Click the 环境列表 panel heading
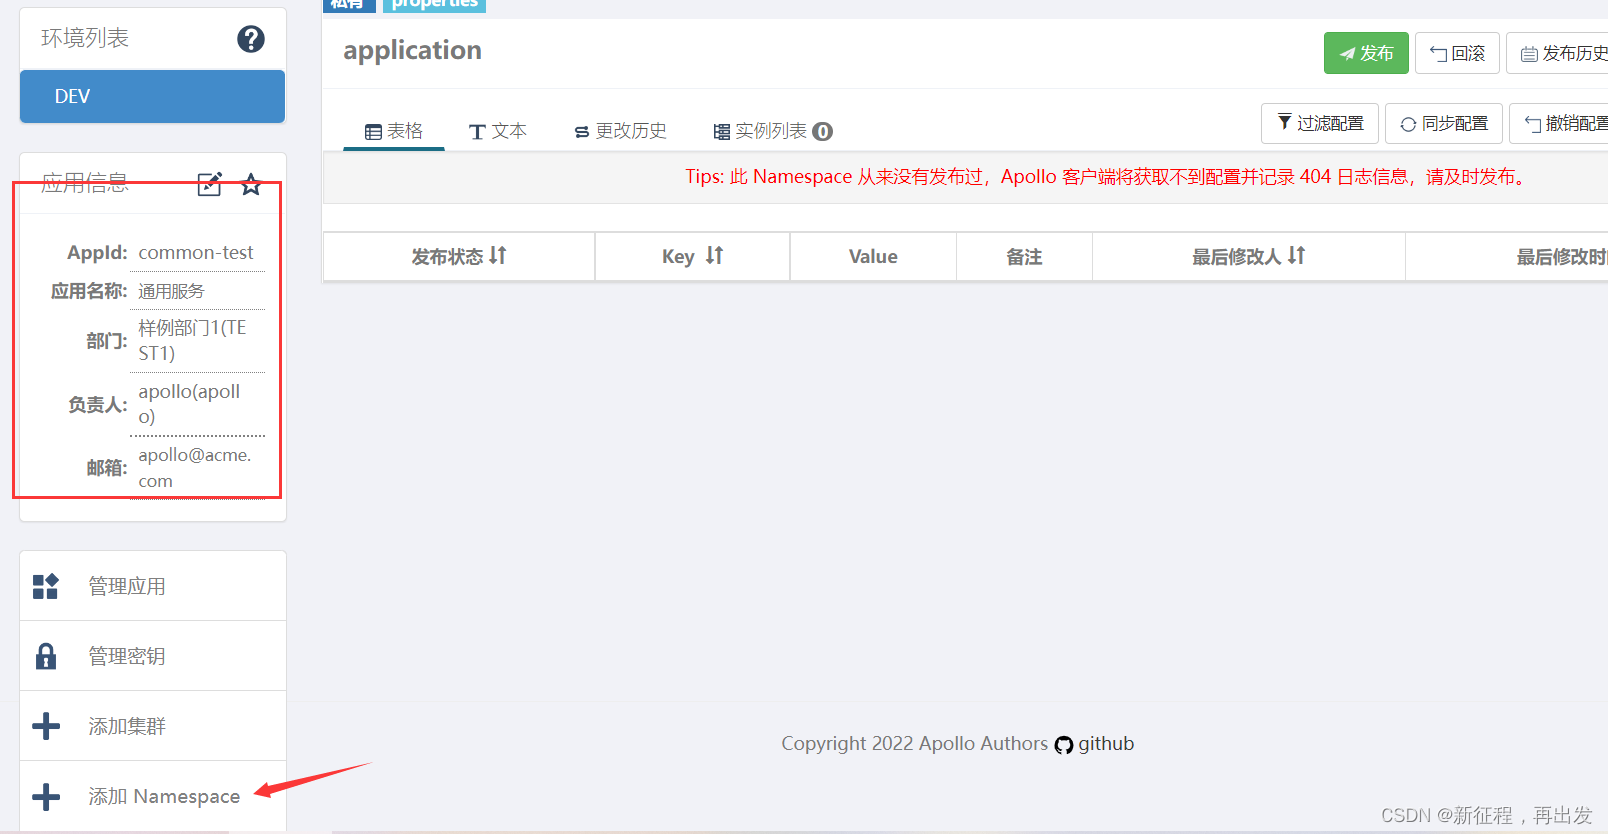The width and height of the screenshot is (1608, 834). tap(85, 38)
